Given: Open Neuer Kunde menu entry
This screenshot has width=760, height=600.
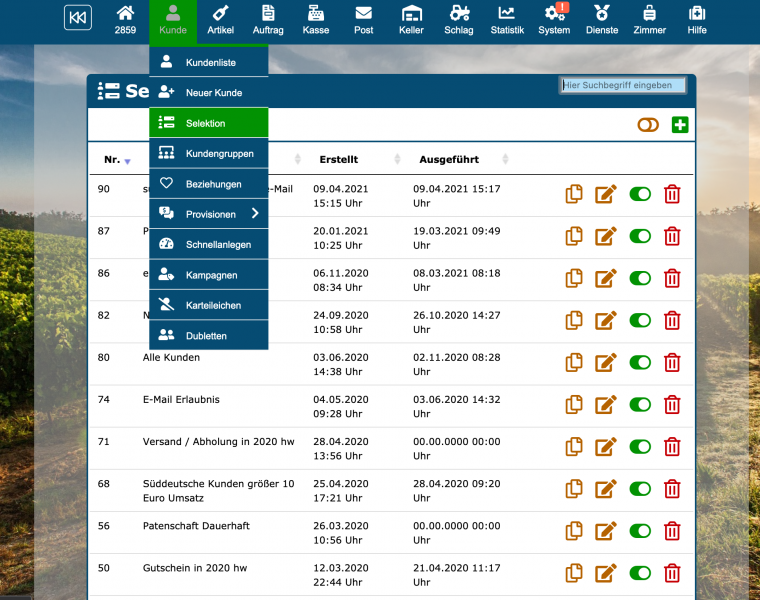Looking at the screenshot, I should (213, 93).
